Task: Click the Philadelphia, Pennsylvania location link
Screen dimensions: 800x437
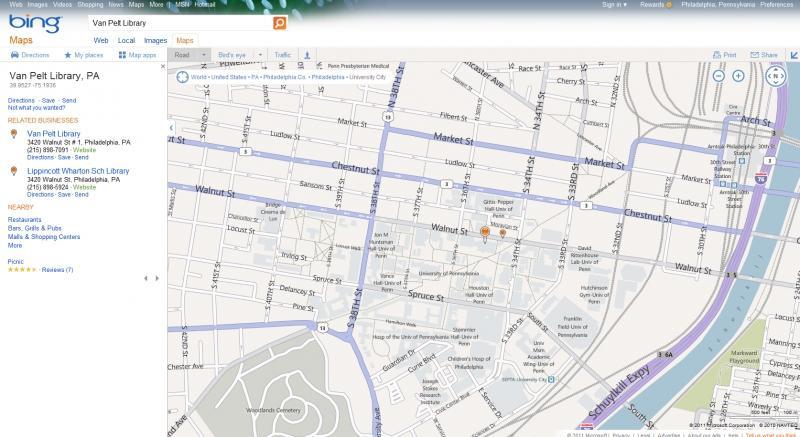Action: [718, 5]
